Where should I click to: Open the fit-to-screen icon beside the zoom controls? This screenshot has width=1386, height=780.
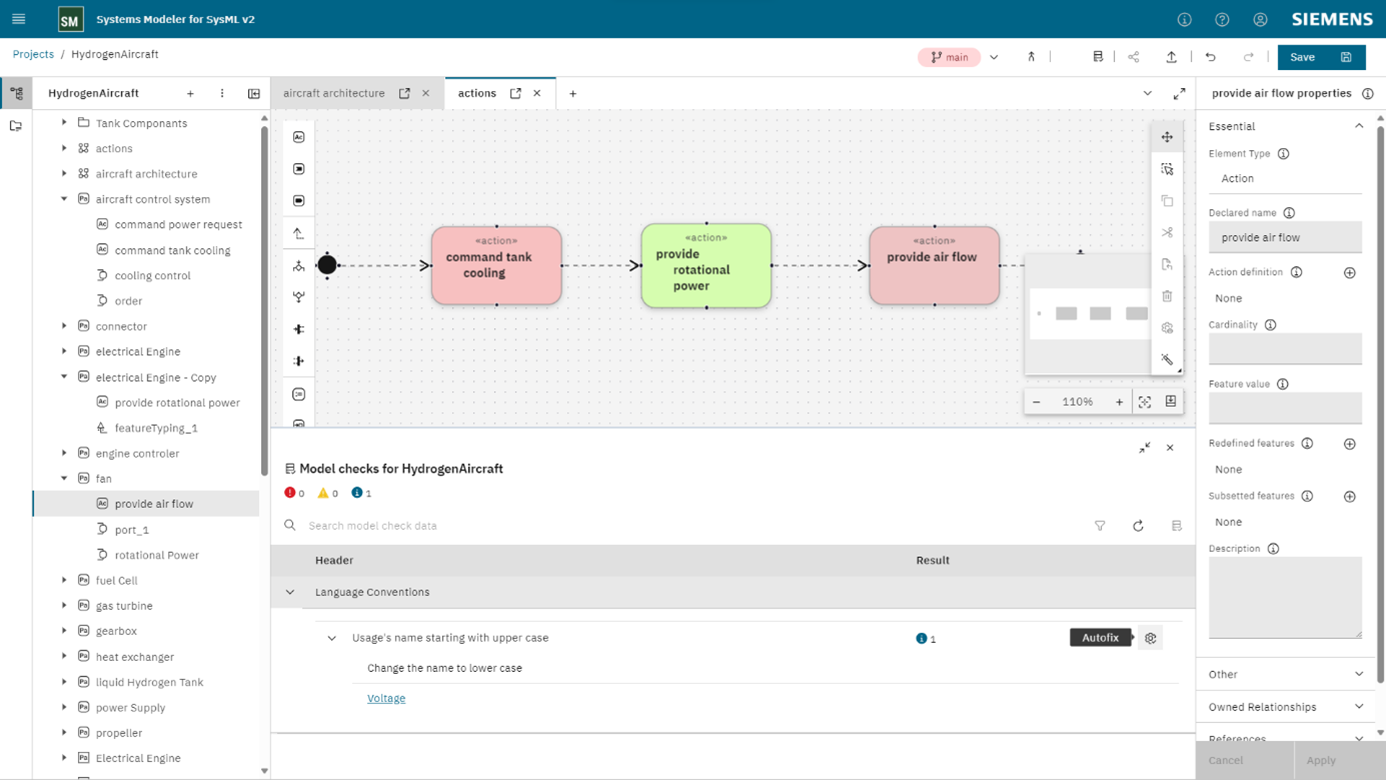click(x=1144, y=401)
